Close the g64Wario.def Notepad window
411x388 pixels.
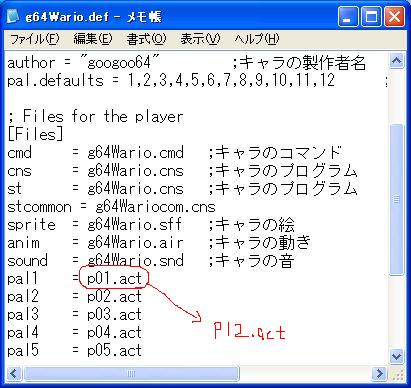coord(395,16)
